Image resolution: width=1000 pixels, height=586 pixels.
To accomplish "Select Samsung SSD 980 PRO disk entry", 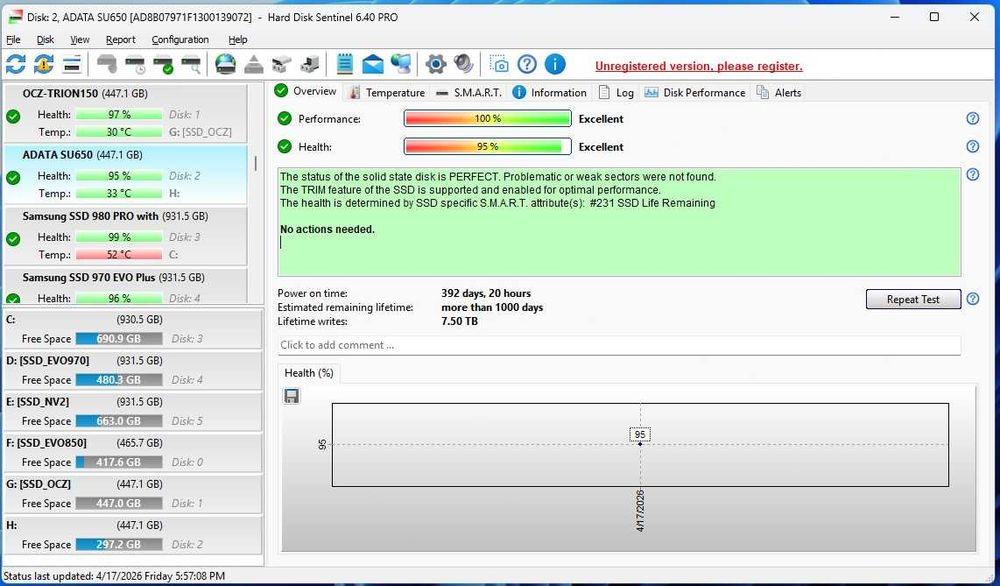I will point(126,235).
